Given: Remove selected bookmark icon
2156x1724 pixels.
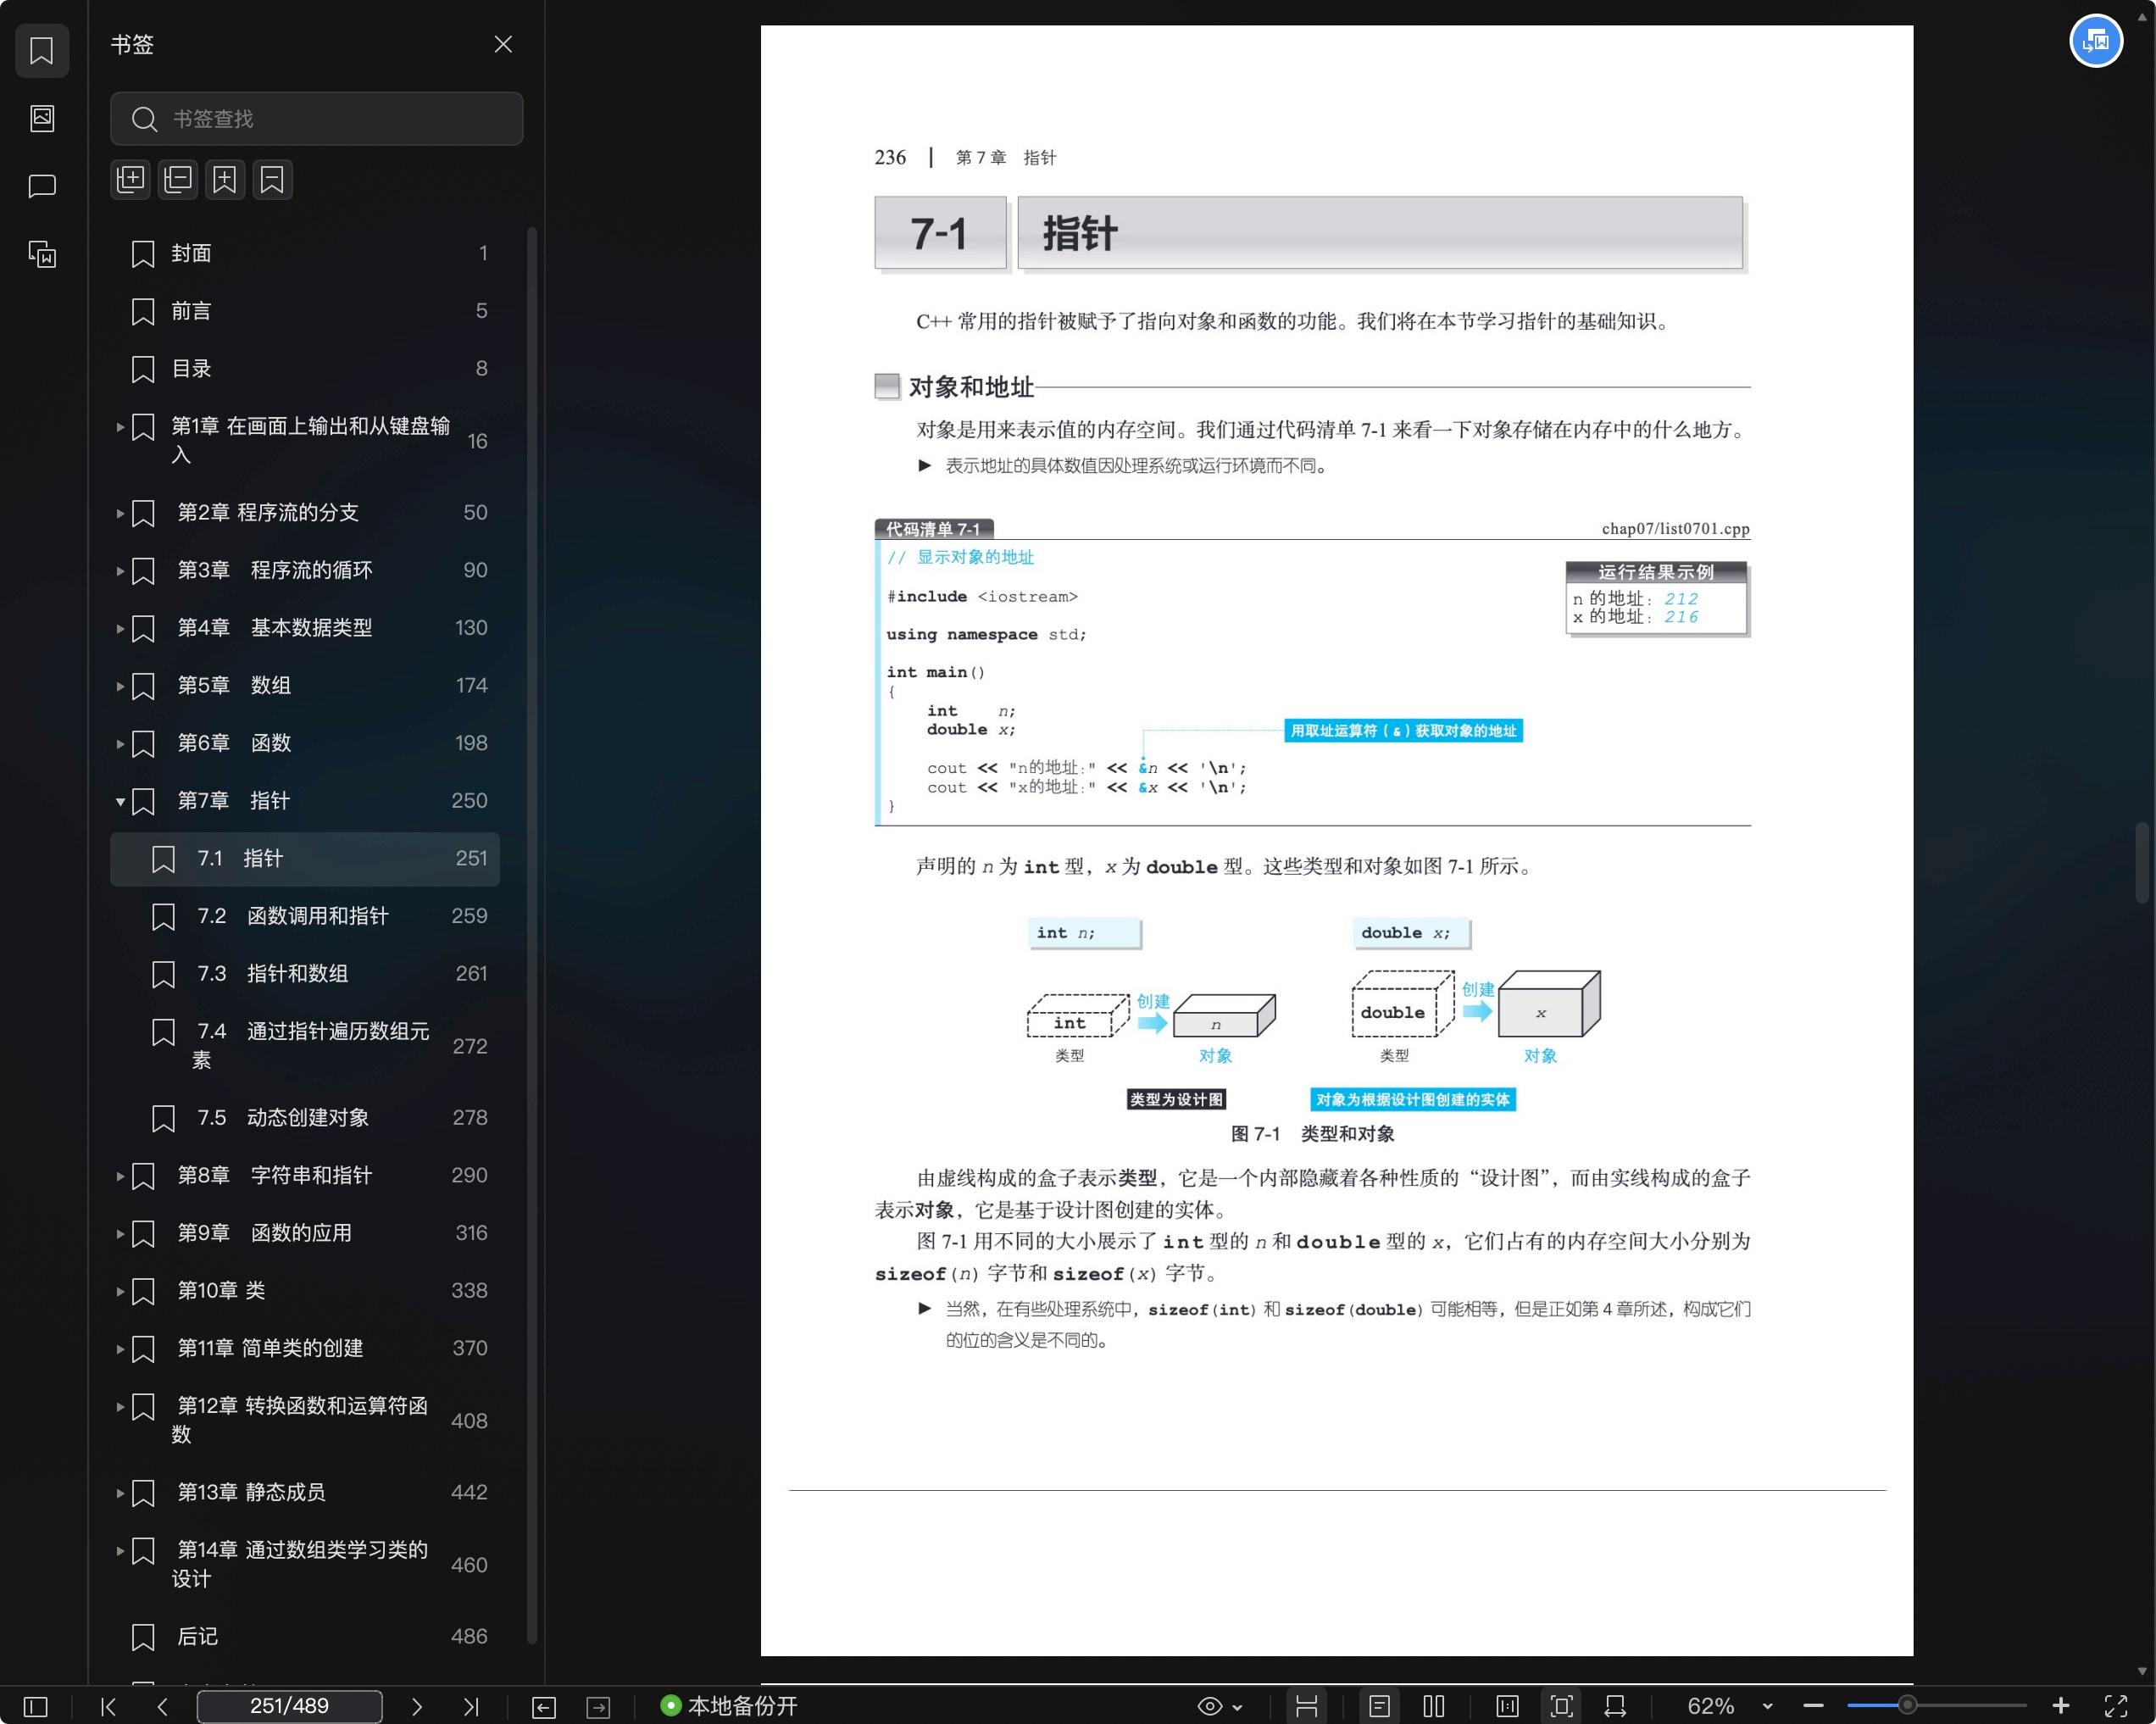Looking at the screenshot, I should coord(272,180).
